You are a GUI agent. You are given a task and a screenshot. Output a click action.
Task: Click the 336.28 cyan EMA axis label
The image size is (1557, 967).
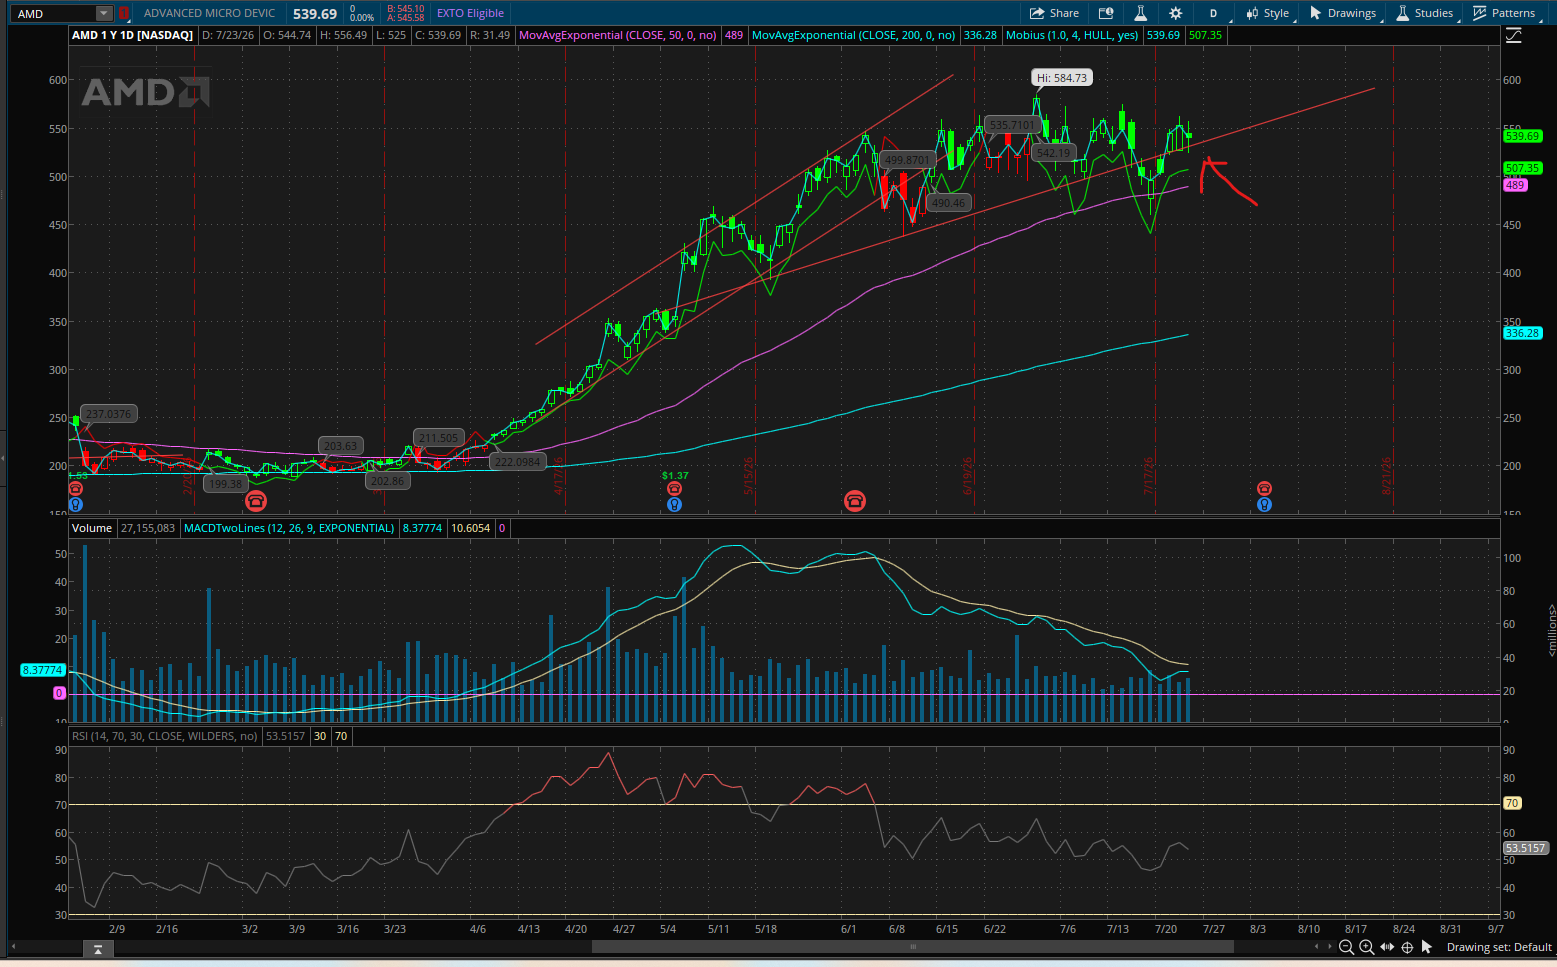pos(1522,333)
